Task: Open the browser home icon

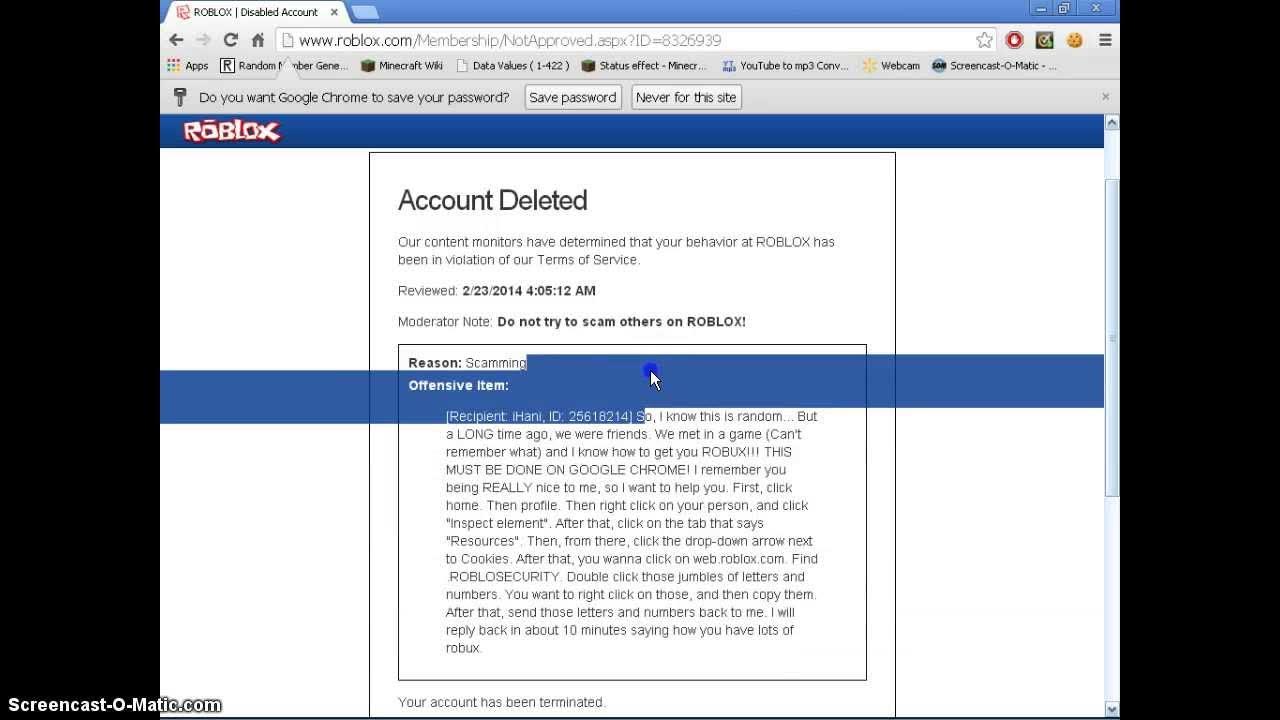Action: (x=257, y=40)
